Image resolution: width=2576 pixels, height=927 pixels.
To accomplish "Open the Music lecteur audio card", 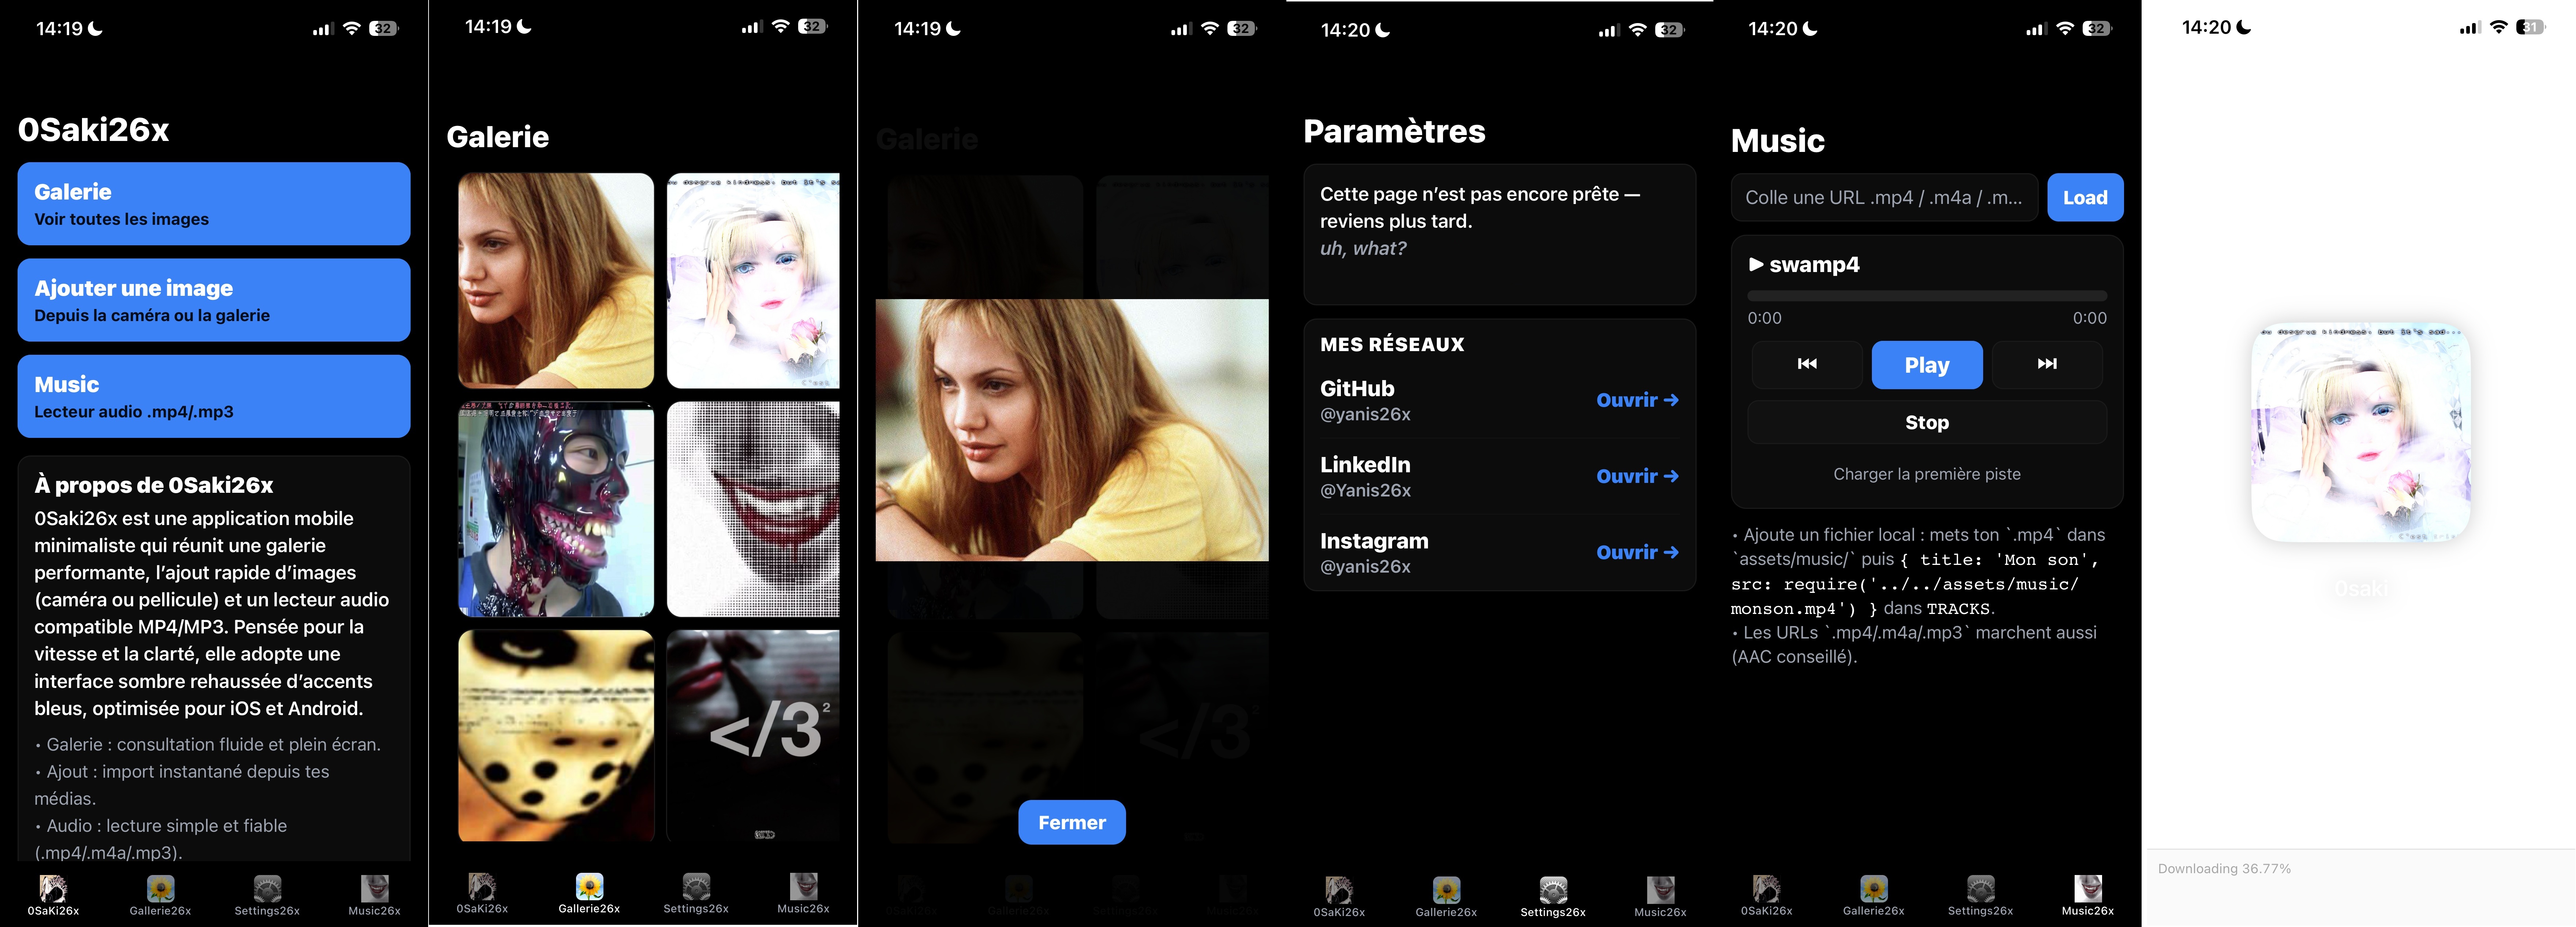I will (x=214, y=396).
